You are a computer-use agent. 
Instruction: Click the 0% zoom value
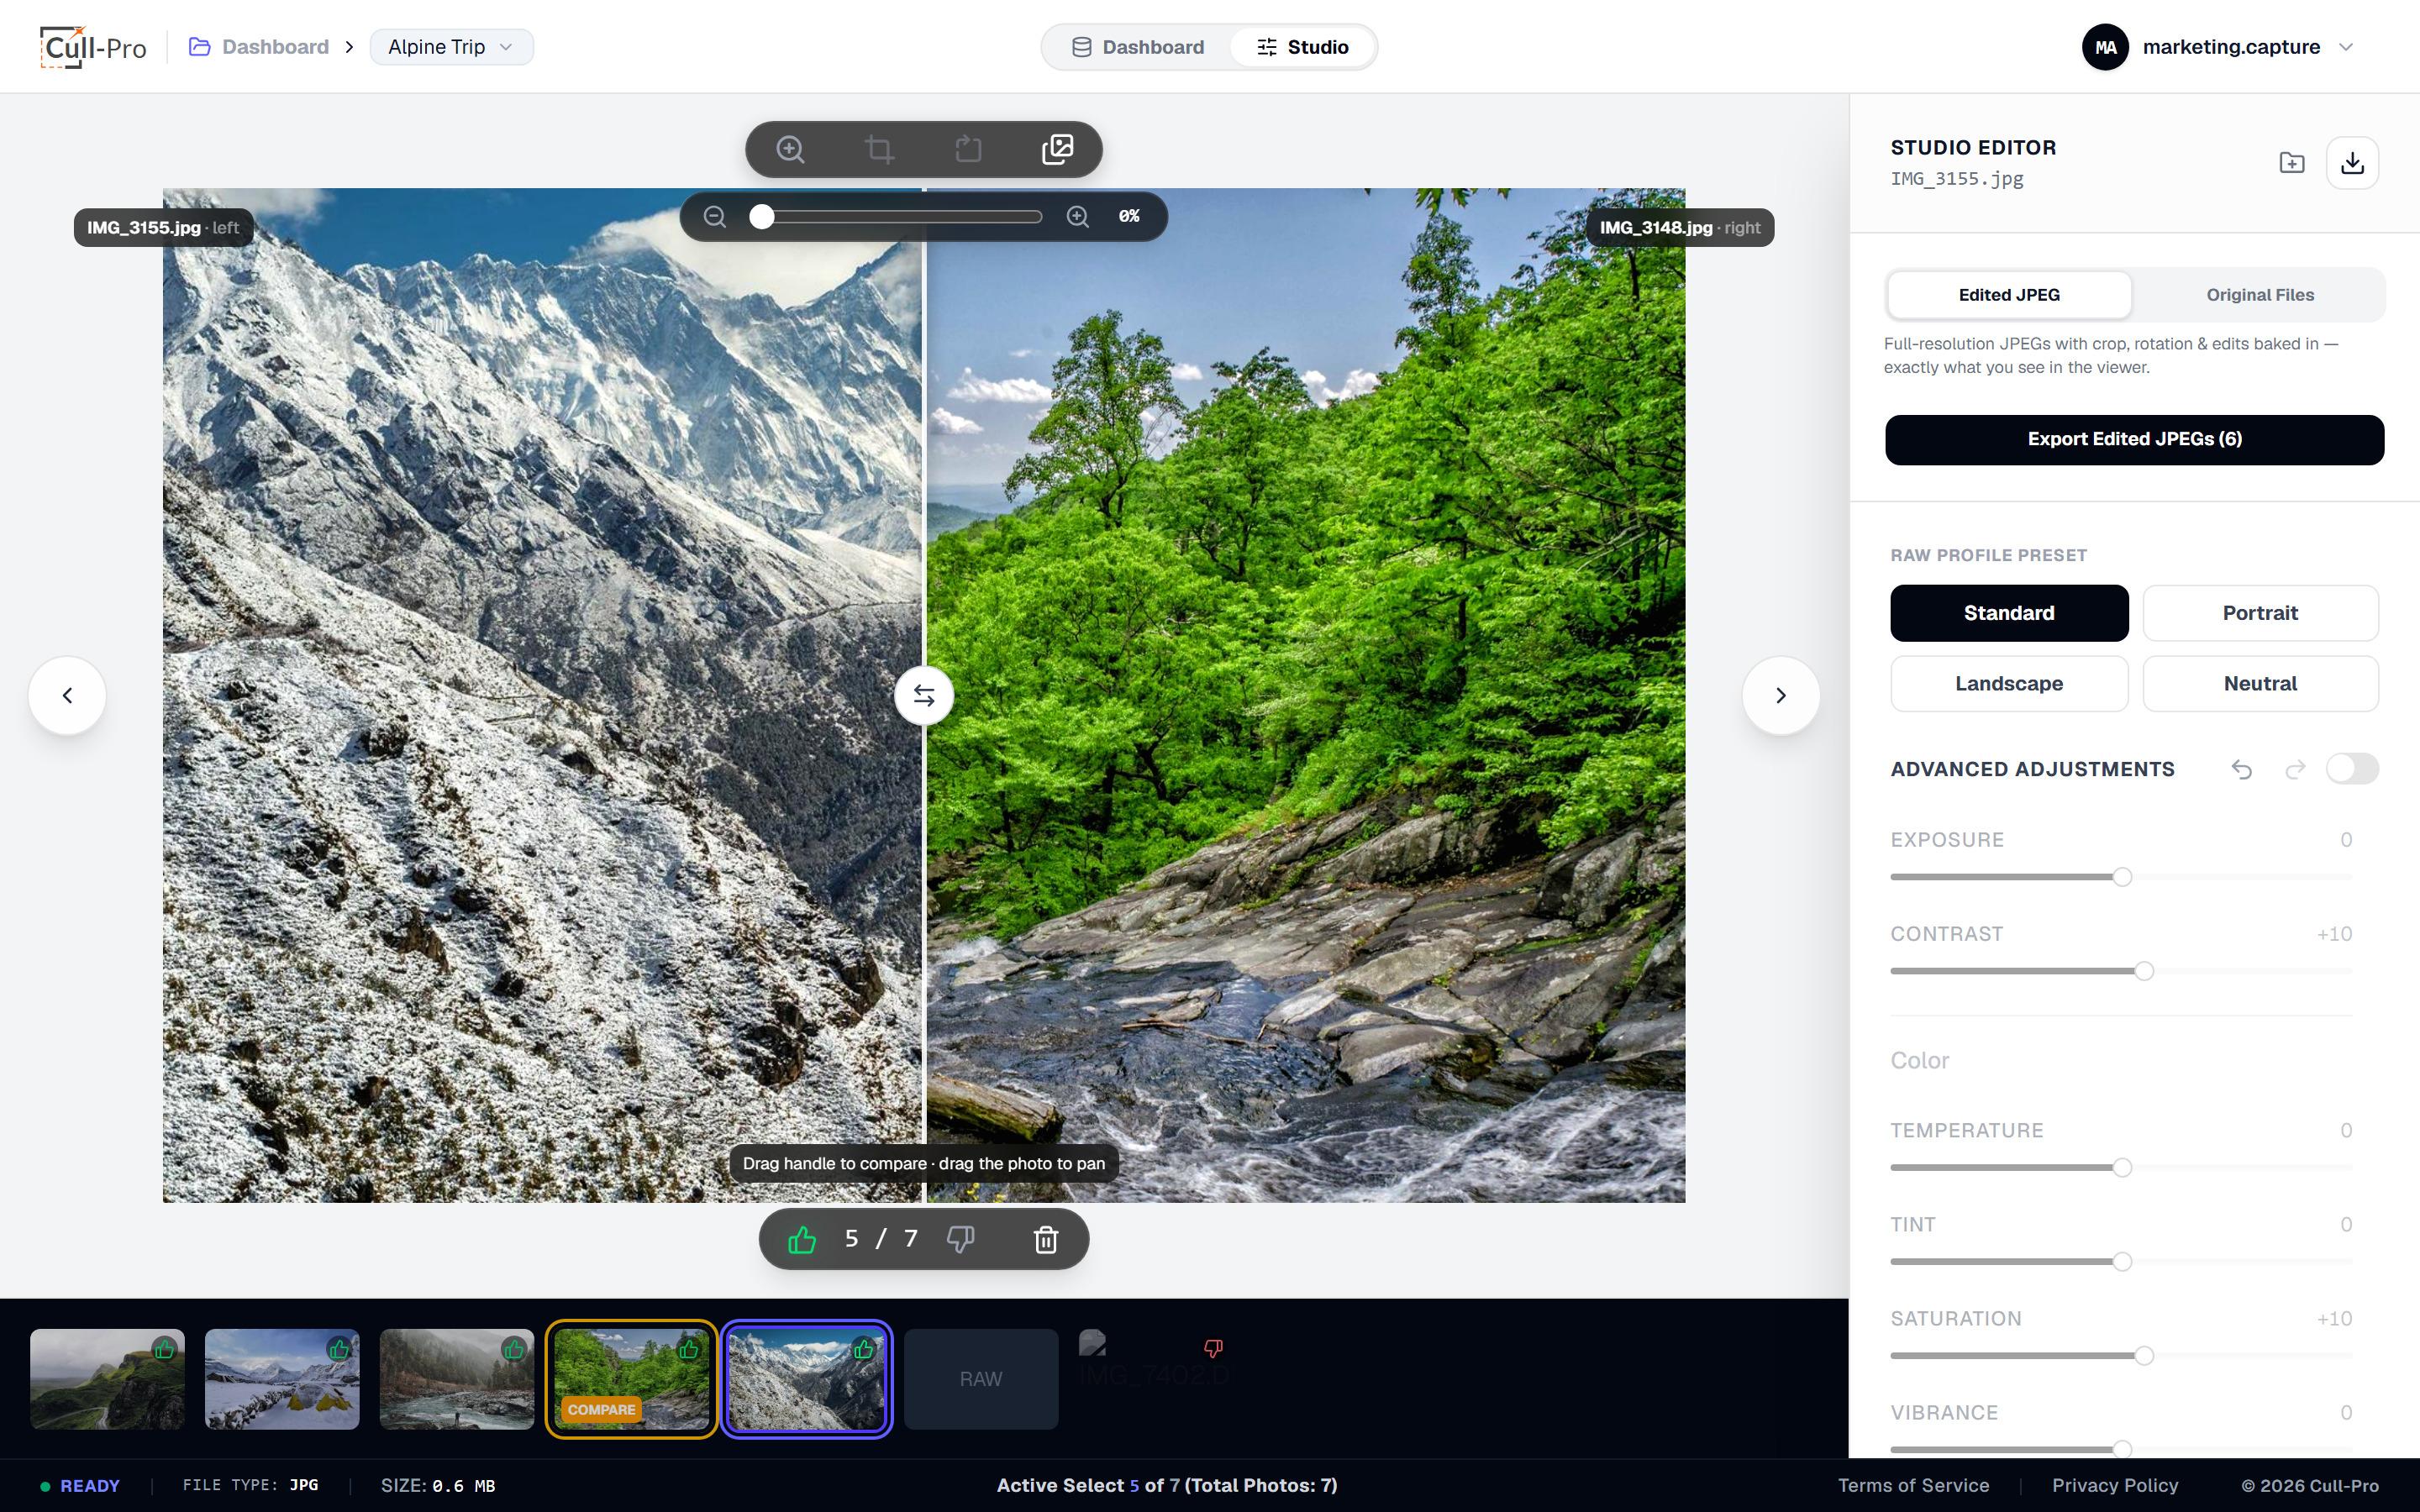point(1129,216)
